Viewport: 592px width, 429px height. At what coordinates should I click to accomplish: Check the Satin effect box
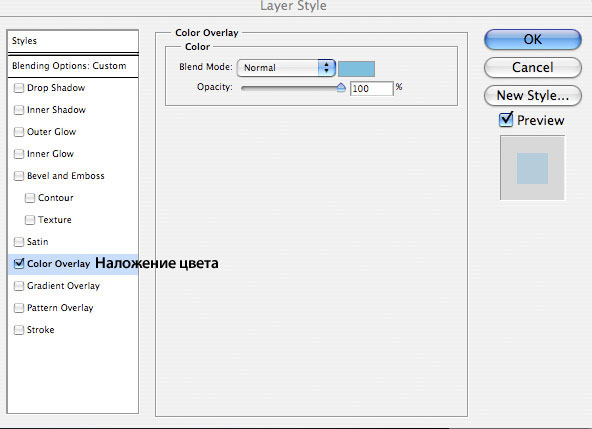pyautogui.click(x=18, y=242)
